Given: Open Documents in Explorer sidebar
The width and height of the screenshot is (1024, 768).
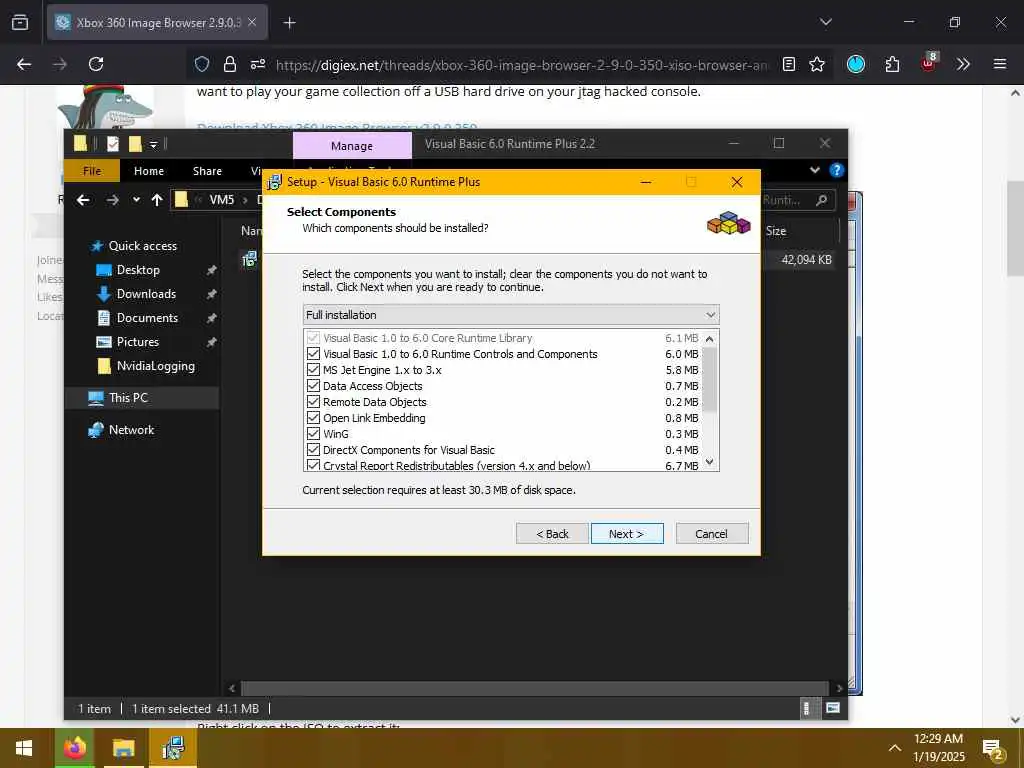Looking at the screenshot, I should [147, 318].
